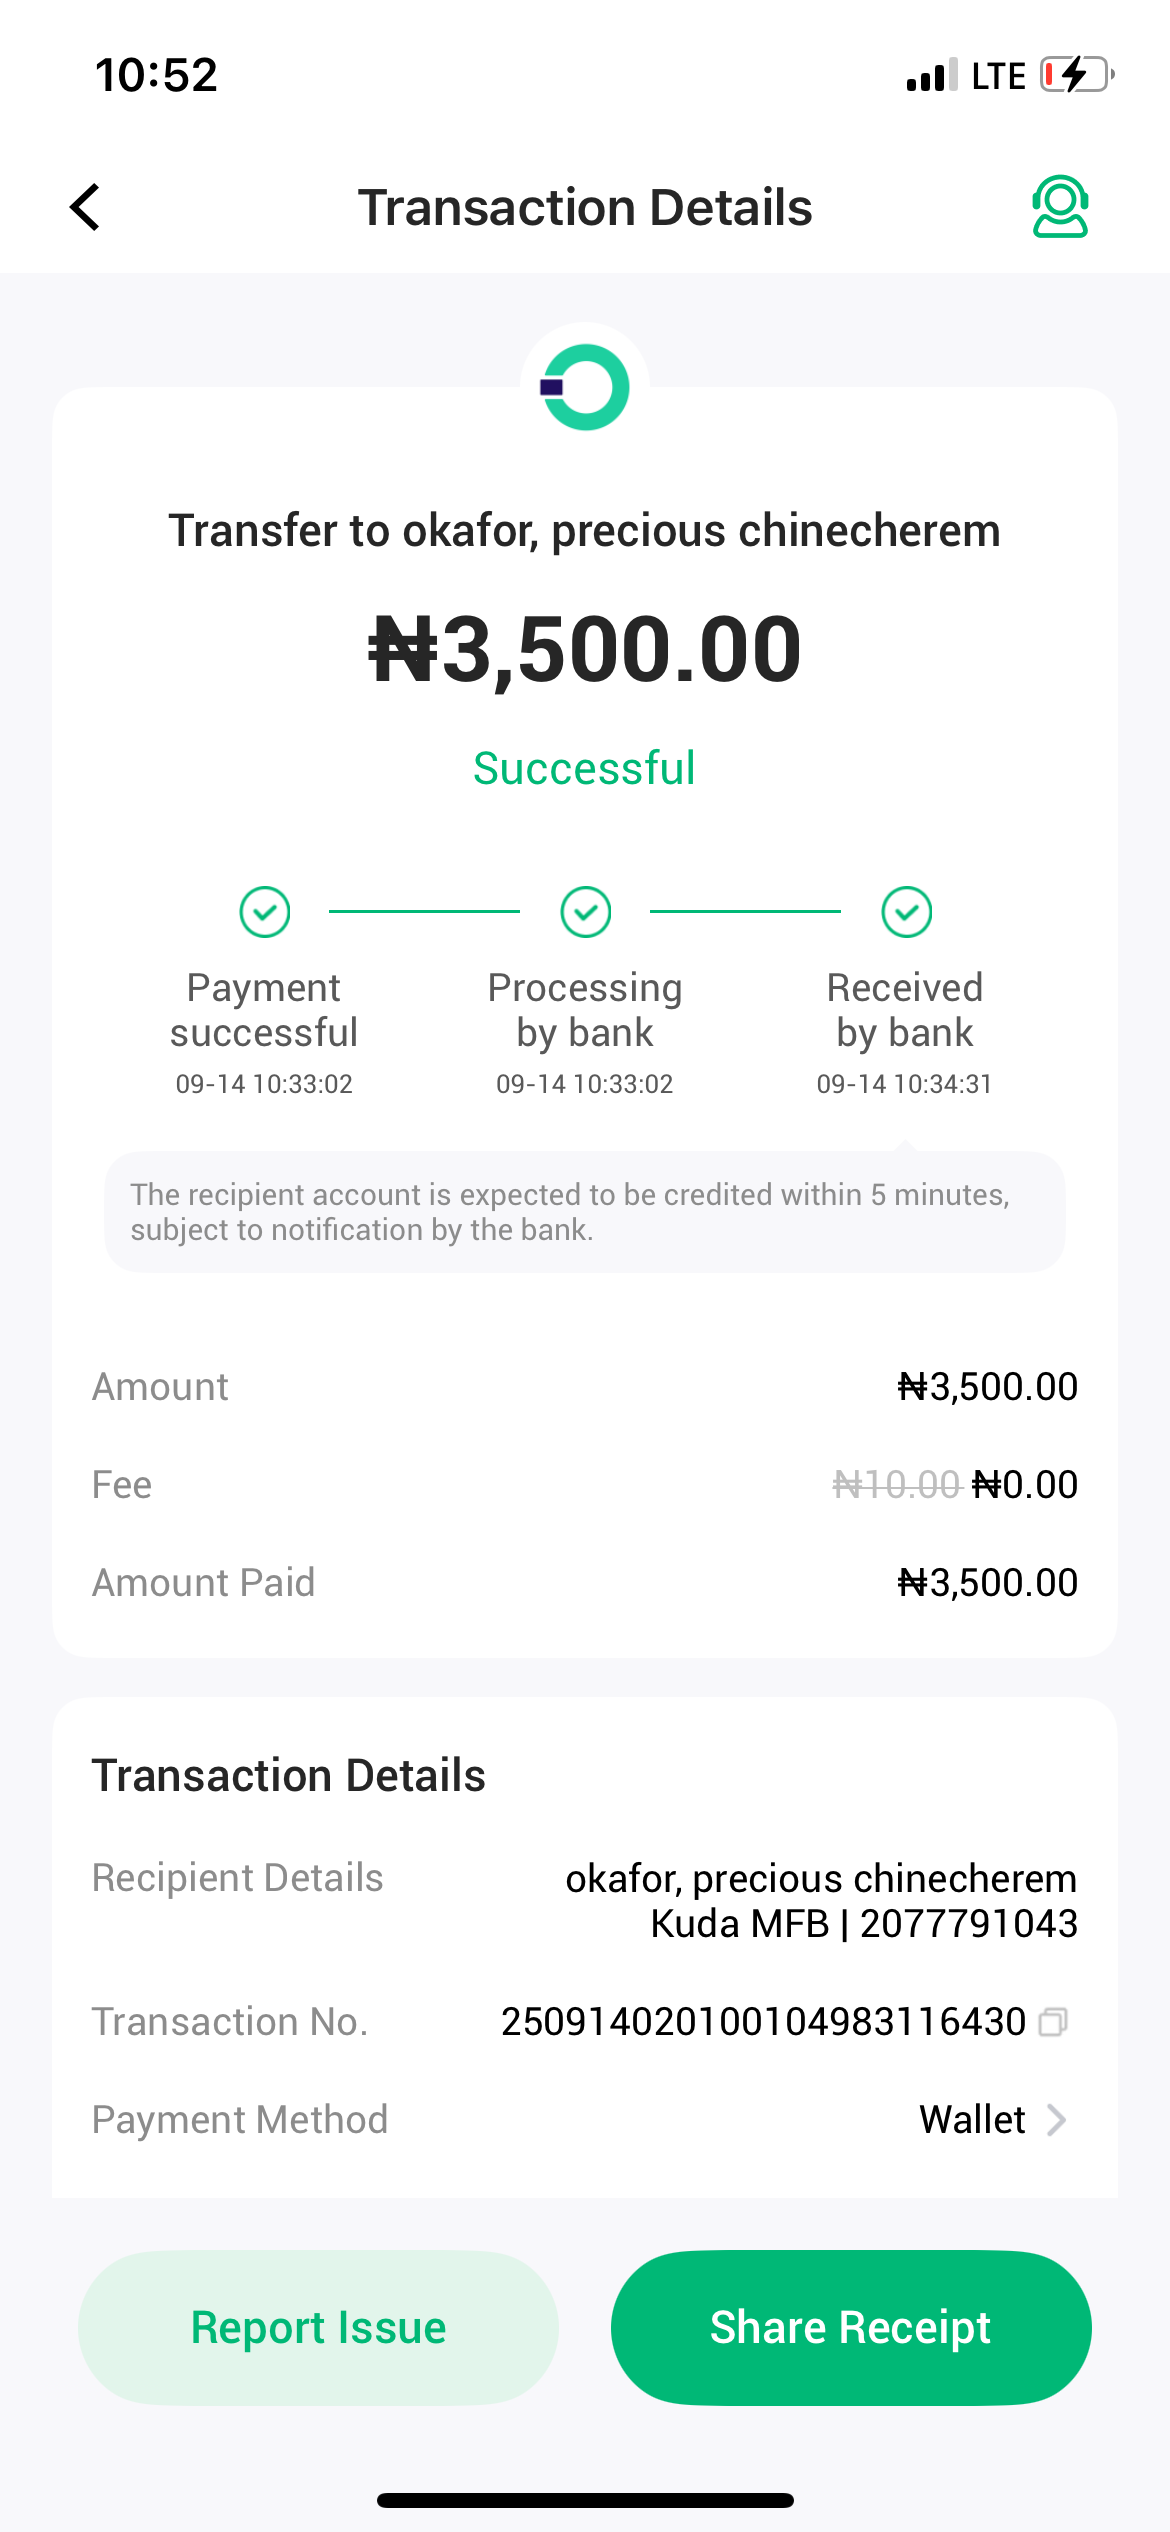Image resolution: width=1170 pixels, height=2532 pixels.
Task: Tap the Successful status label
Action: click(x=584, y=769)
